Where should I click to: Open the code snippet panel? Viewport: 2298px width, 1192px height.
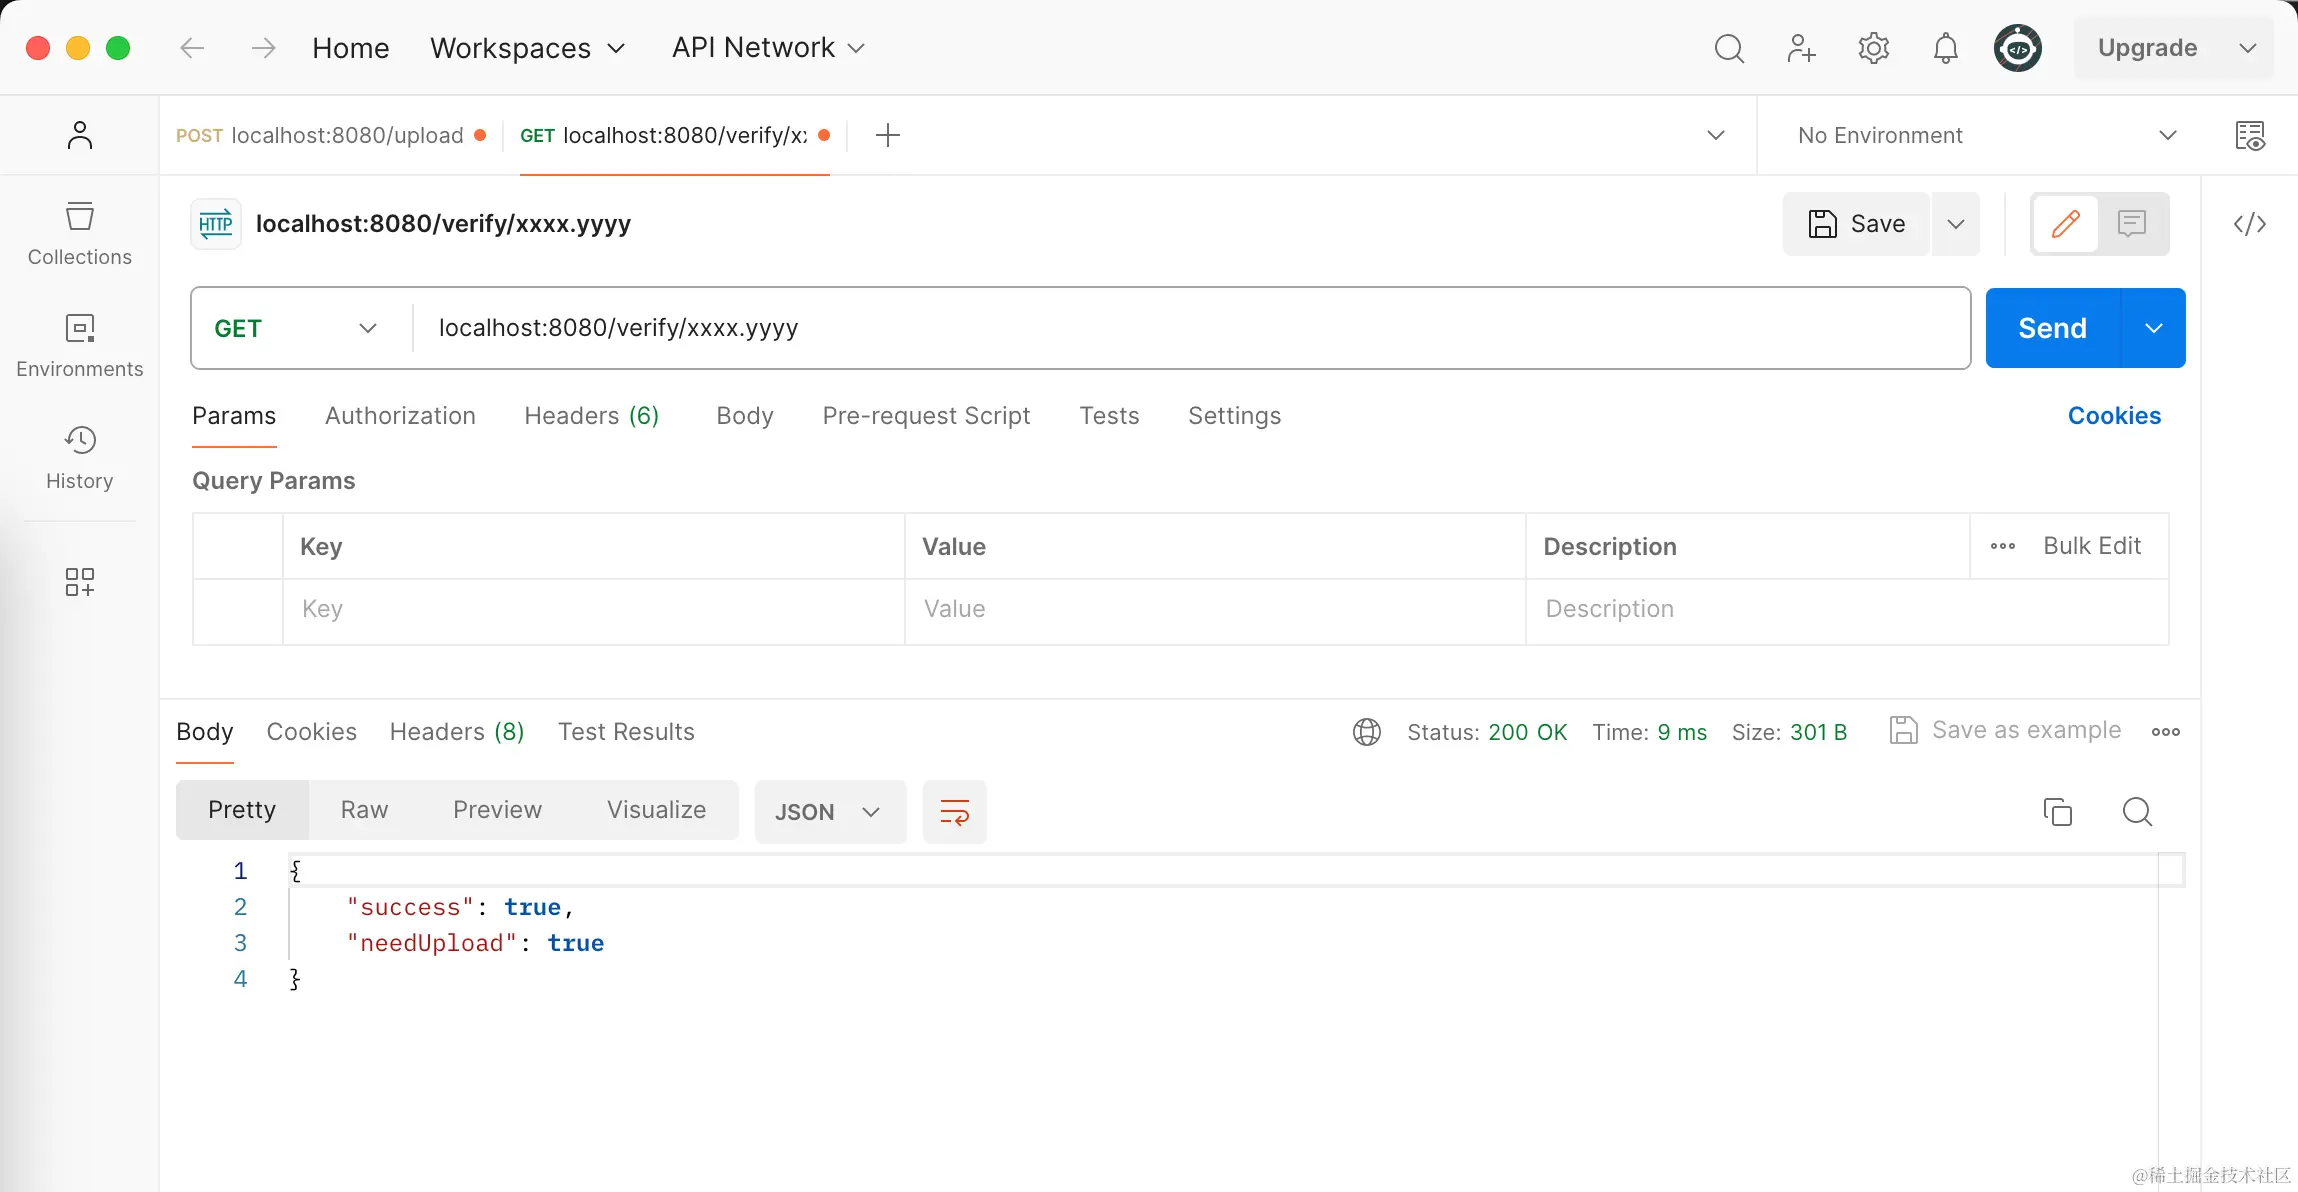point(2250,224)
